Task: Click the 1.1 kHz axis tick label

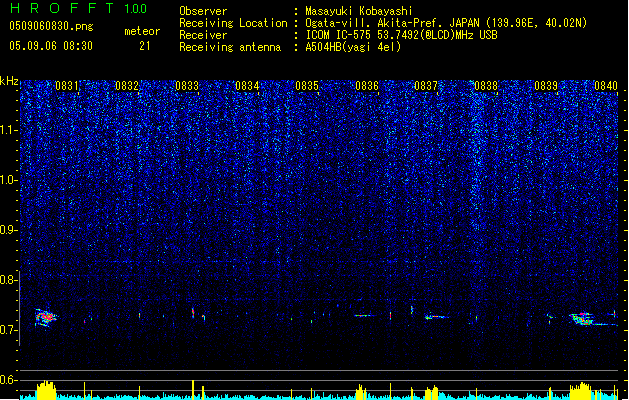Action: 9,130
